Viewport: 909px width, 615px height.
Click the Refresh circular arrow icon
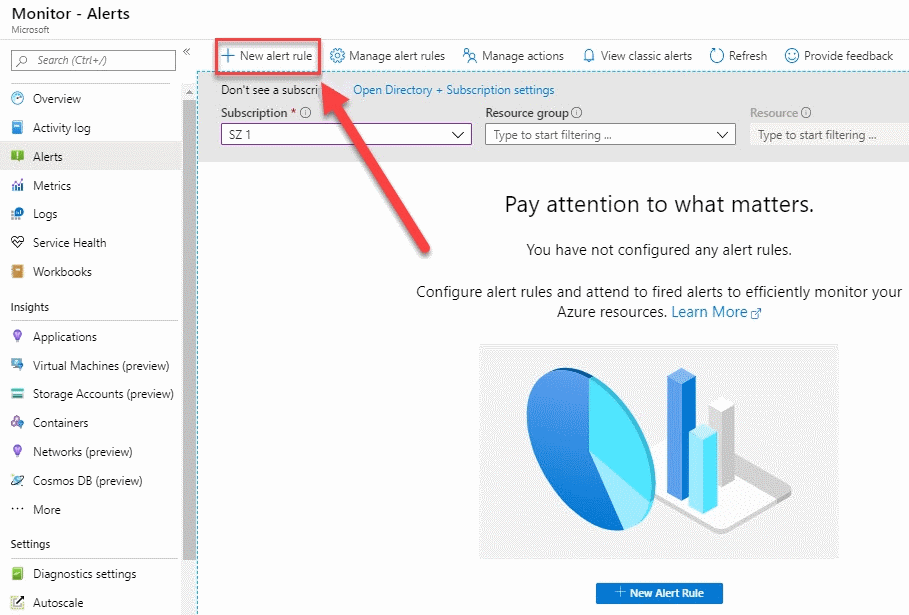[x=717, y=56]
